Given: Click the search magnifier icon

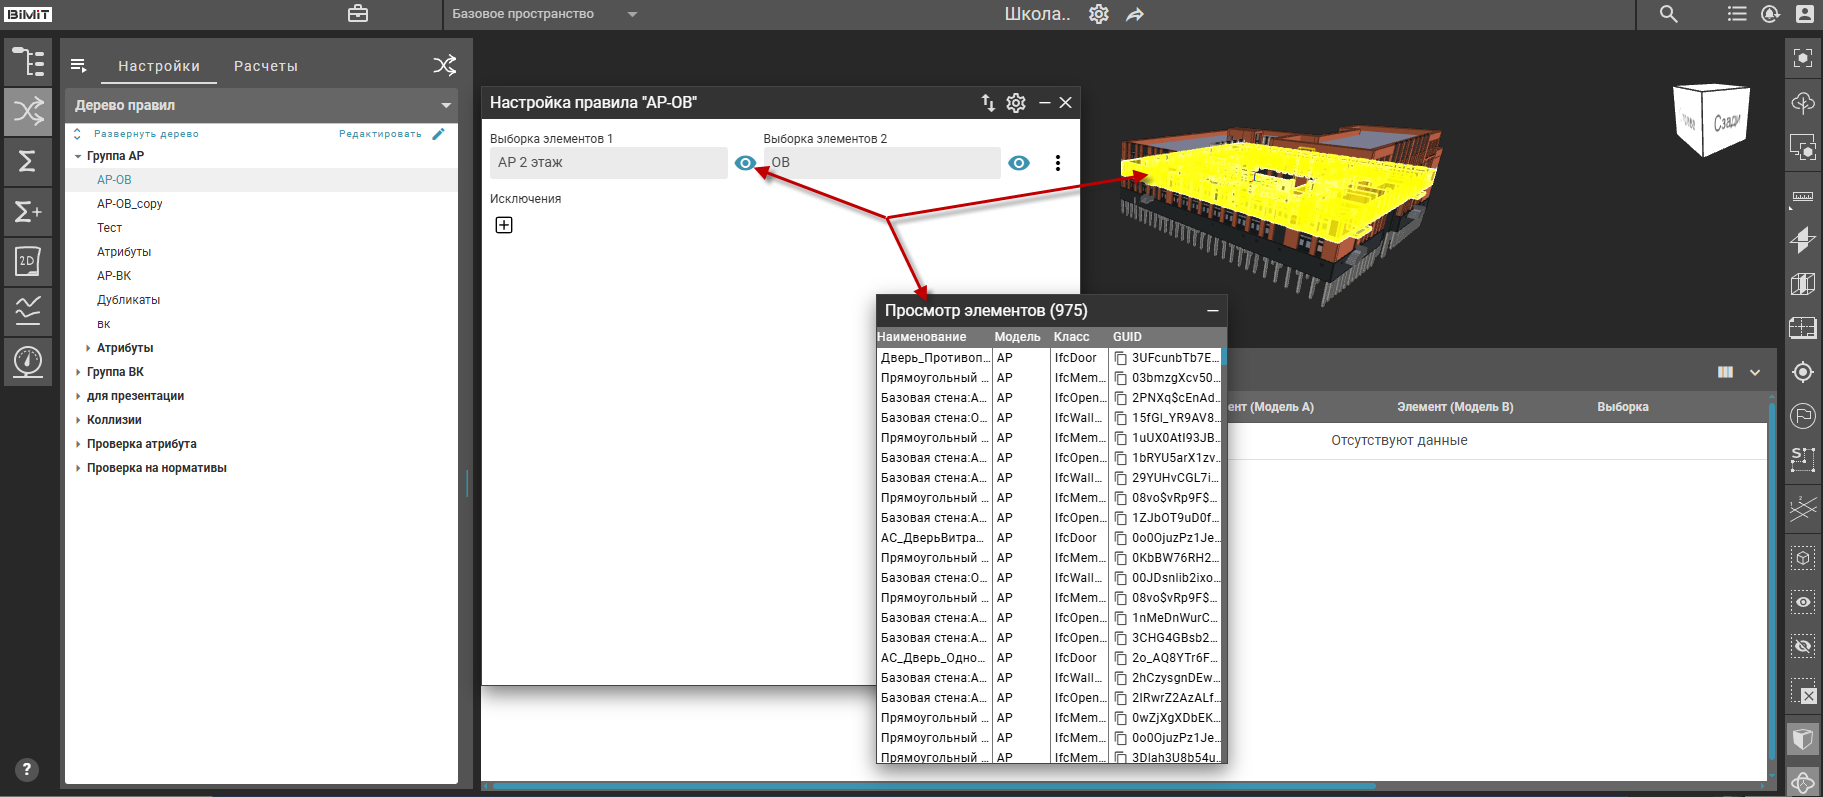Looking at the screenshot, I should [x=1669, y=14].
